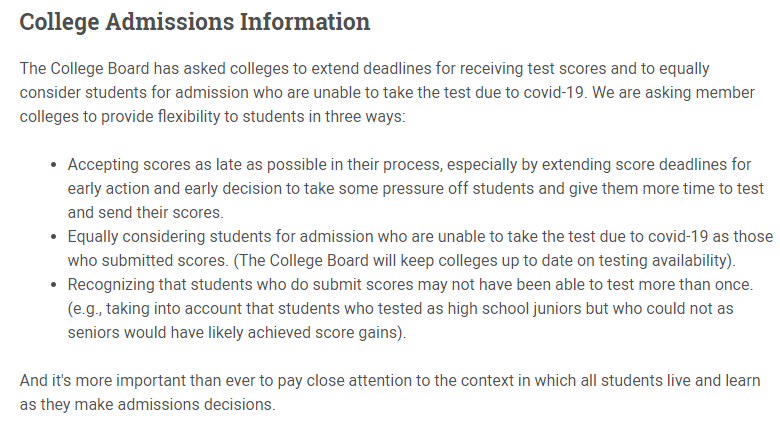Click the words 'College Board' in the first sentence
The height and width of the screenshot is (421, 780).
point(99,69)
